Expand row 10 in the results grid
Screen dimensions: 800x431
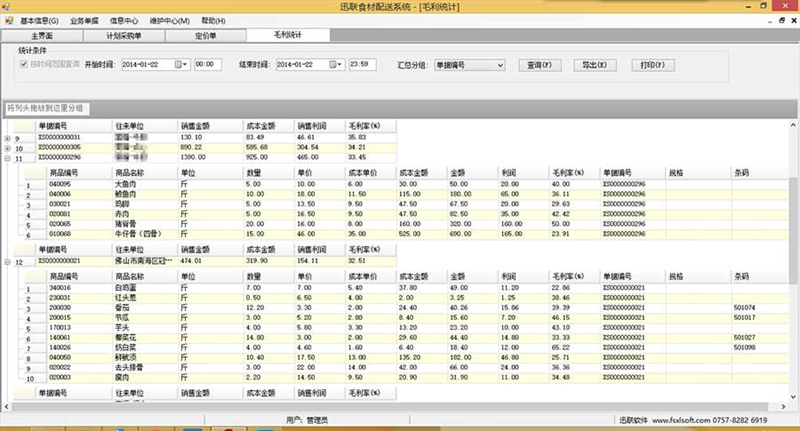click(x=8, y=148)
